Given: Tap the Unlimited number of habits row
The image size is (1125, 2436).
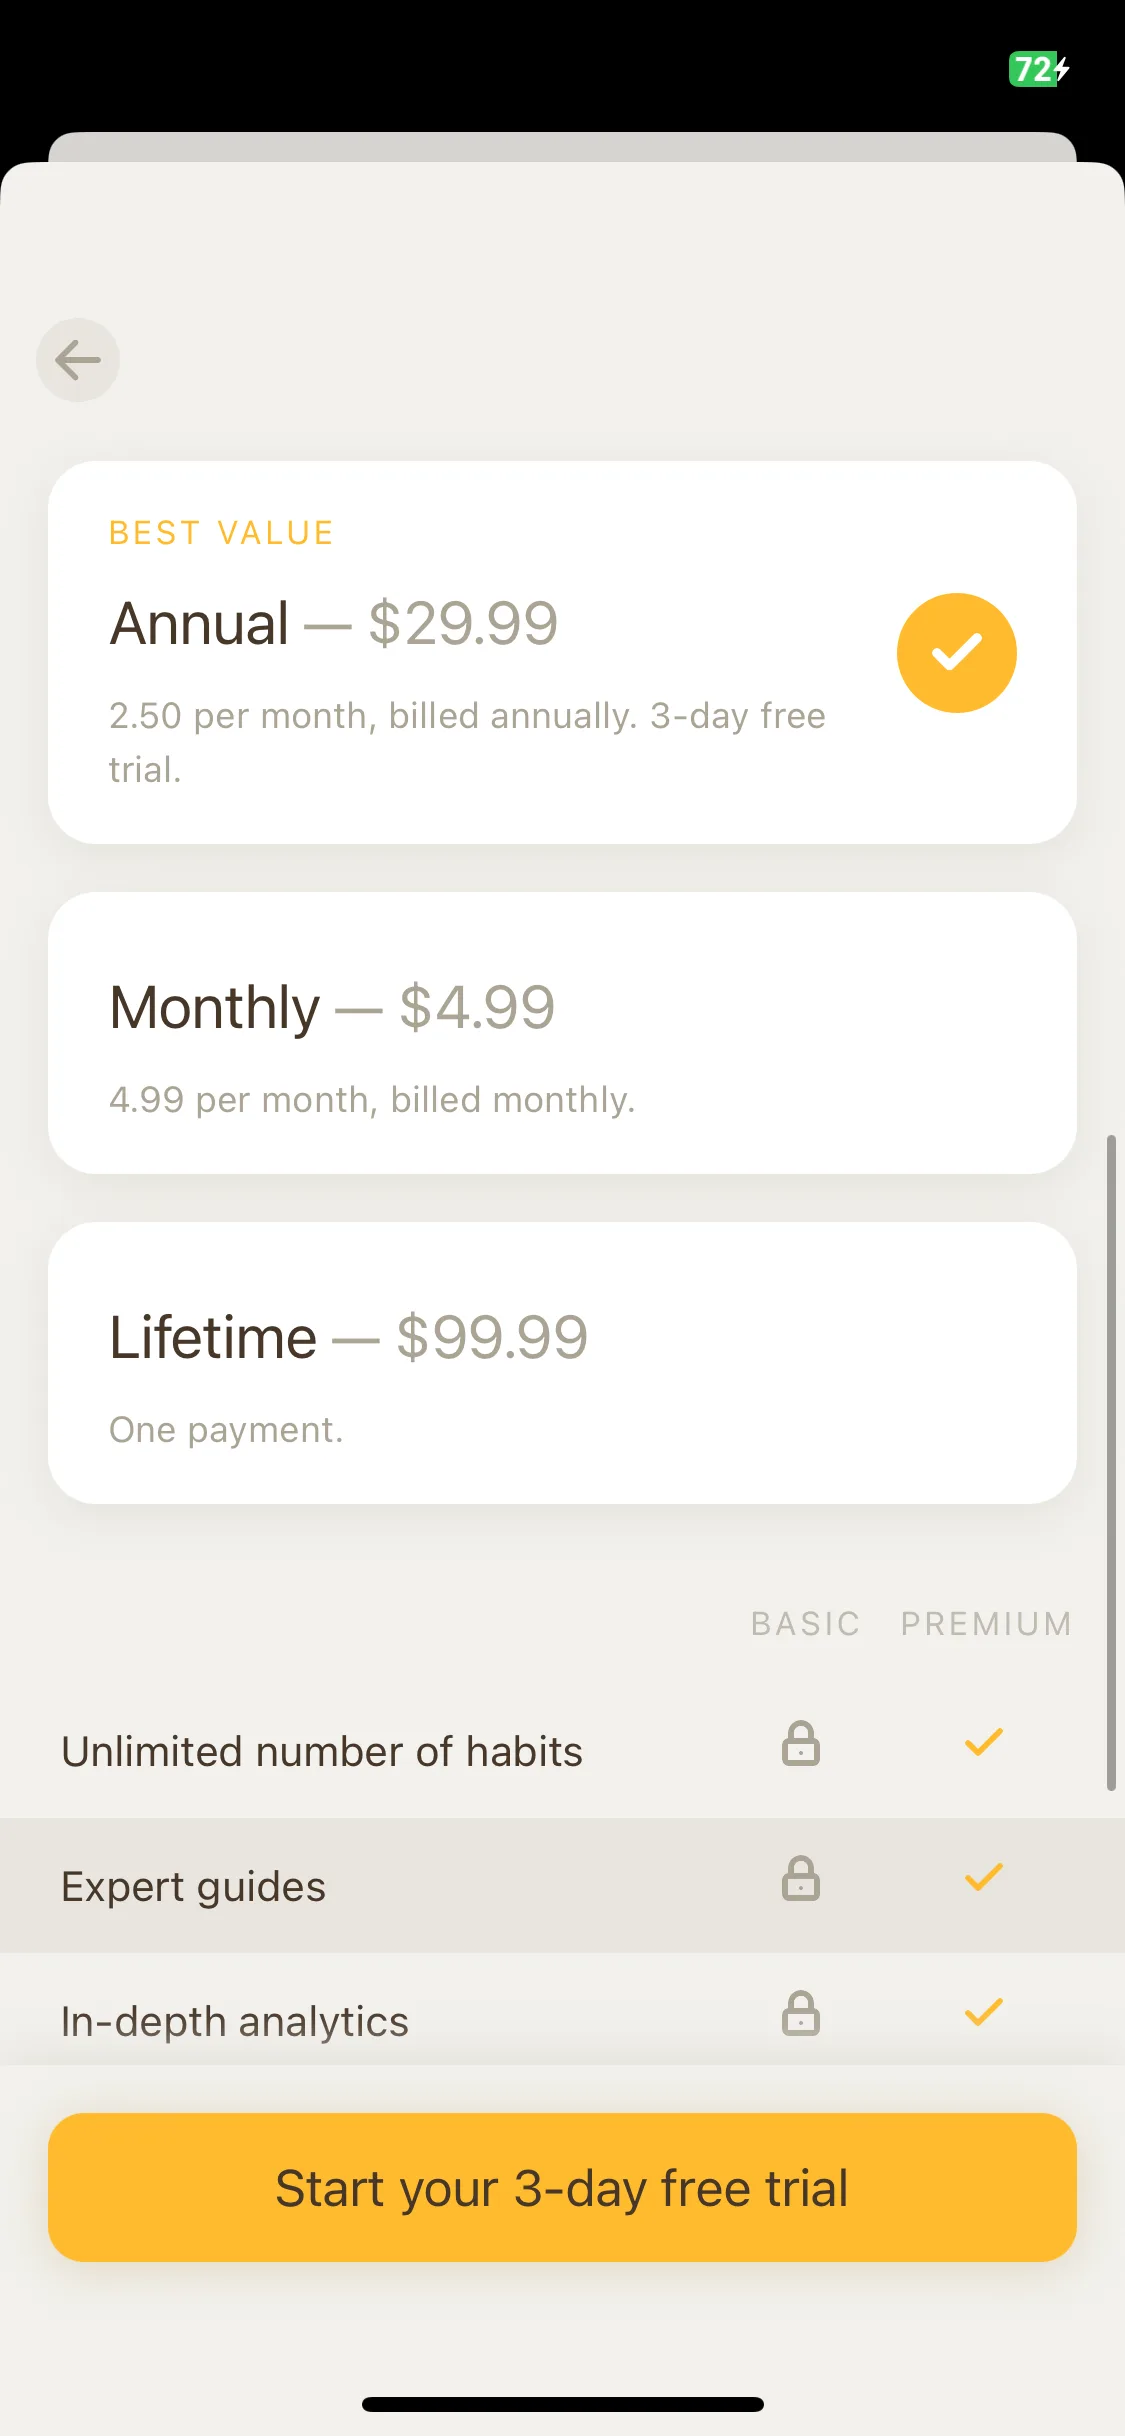Looking at the screenshot, I should pyautogui.click(x=562, y=1751).
